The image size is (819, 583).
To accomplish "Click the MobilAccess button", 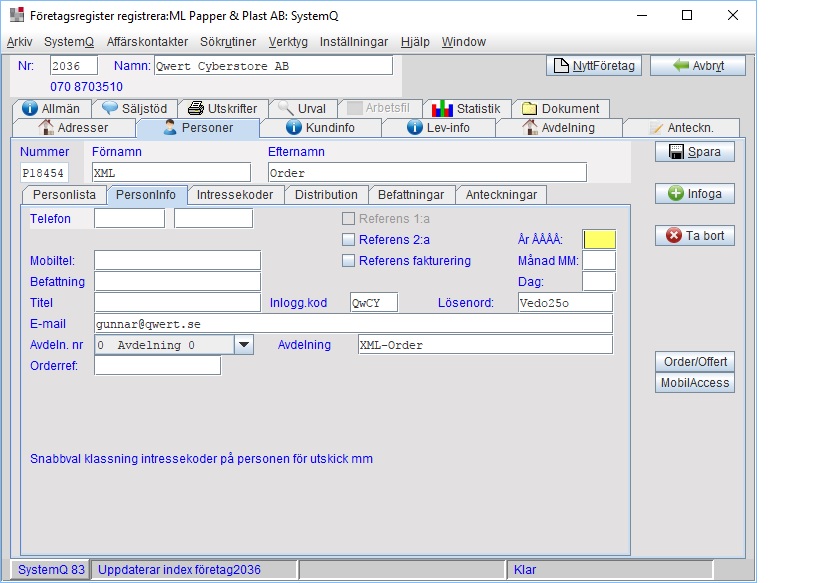I will pos(695,383).
